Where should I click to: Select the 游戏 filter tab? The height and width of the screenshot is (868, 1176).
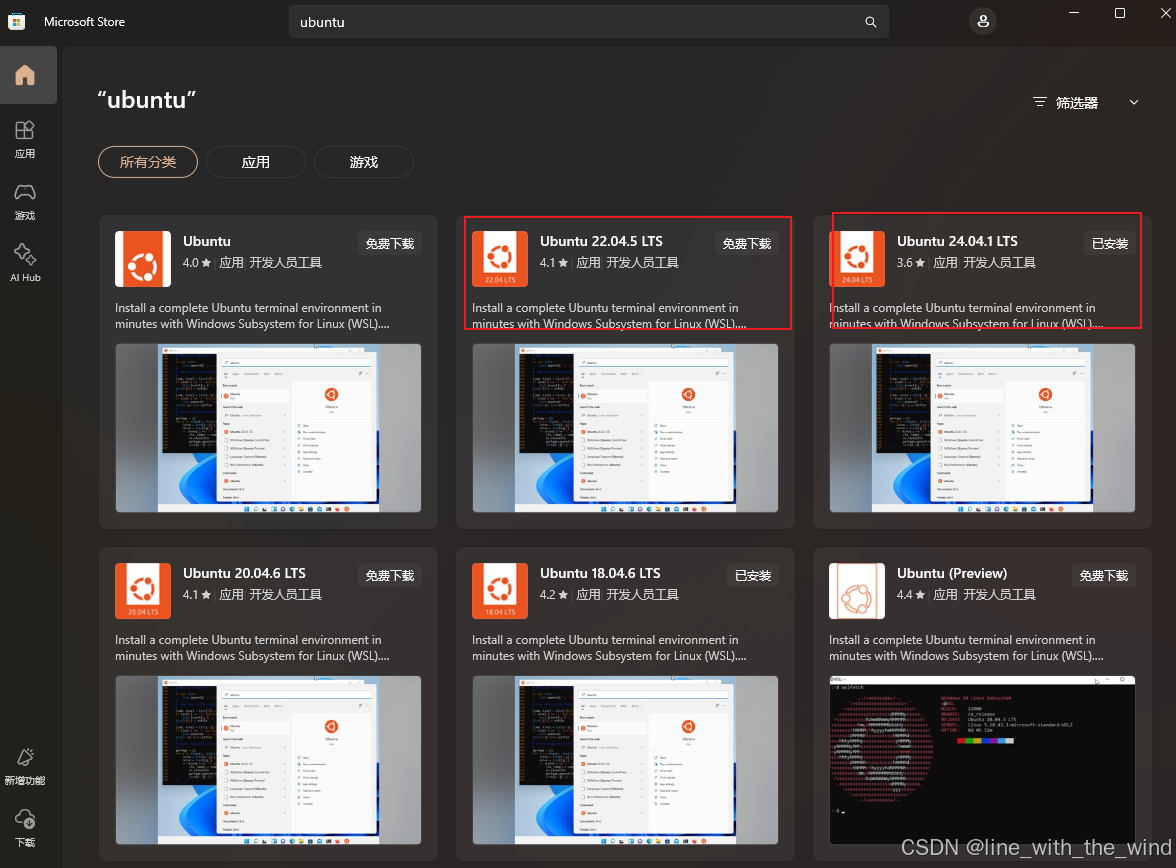[364, 162]
